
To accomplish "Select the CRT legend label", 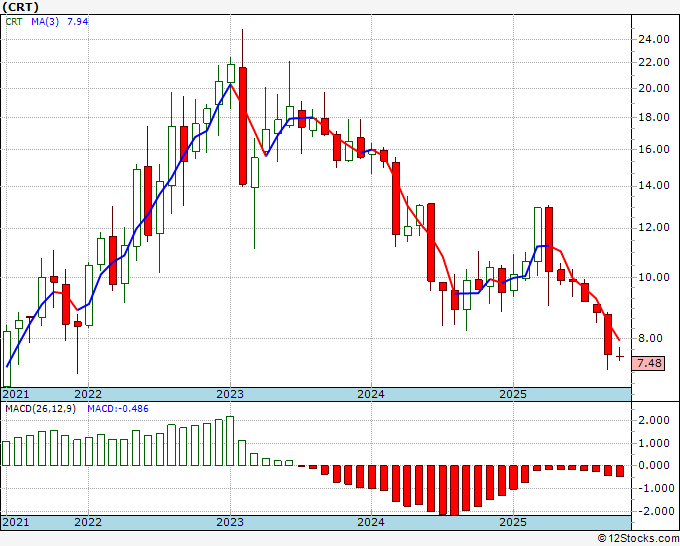I will pyautogui.click(x=13, y=21).
